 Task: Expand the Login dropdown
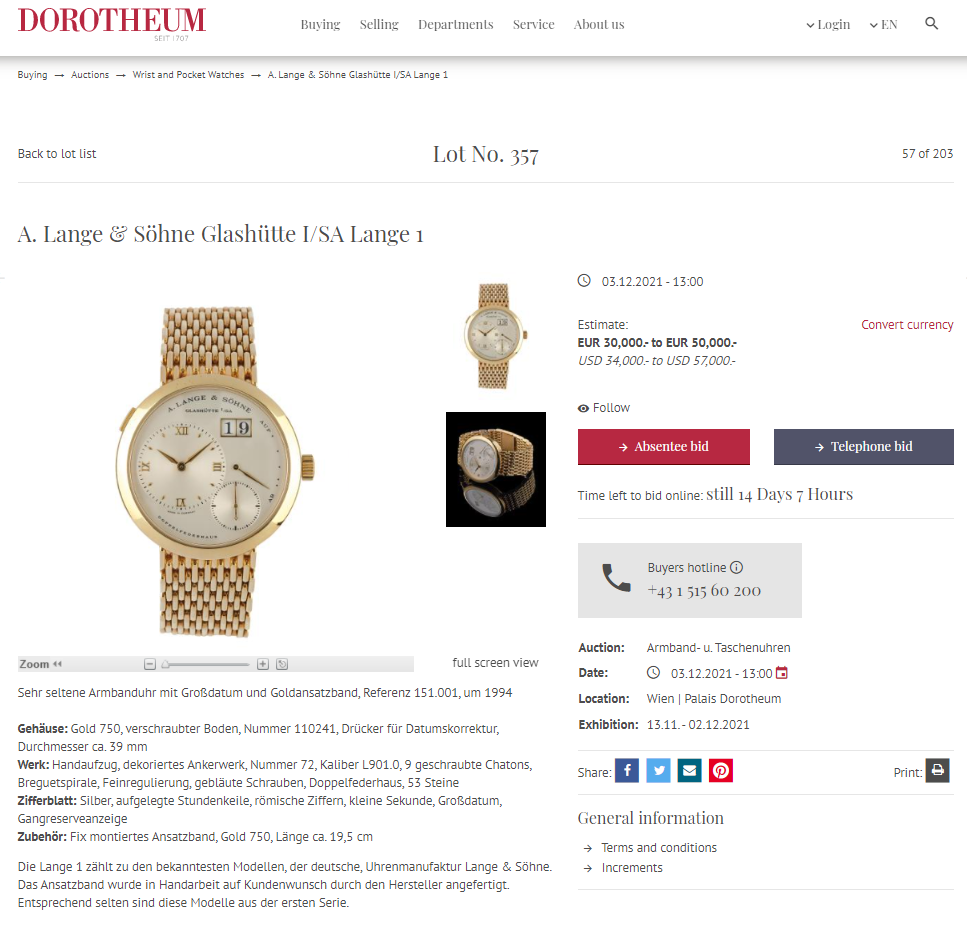[828, 25]
